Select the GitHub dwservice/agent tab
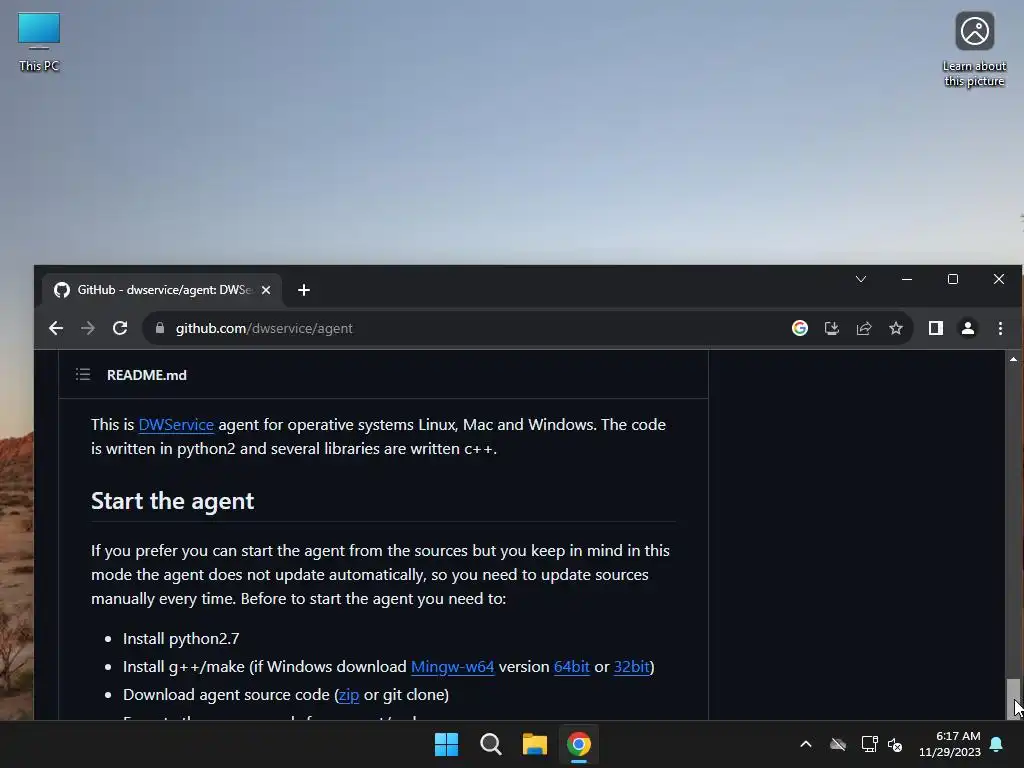Screen dimensions: 1024x768 tap(162, 290)
